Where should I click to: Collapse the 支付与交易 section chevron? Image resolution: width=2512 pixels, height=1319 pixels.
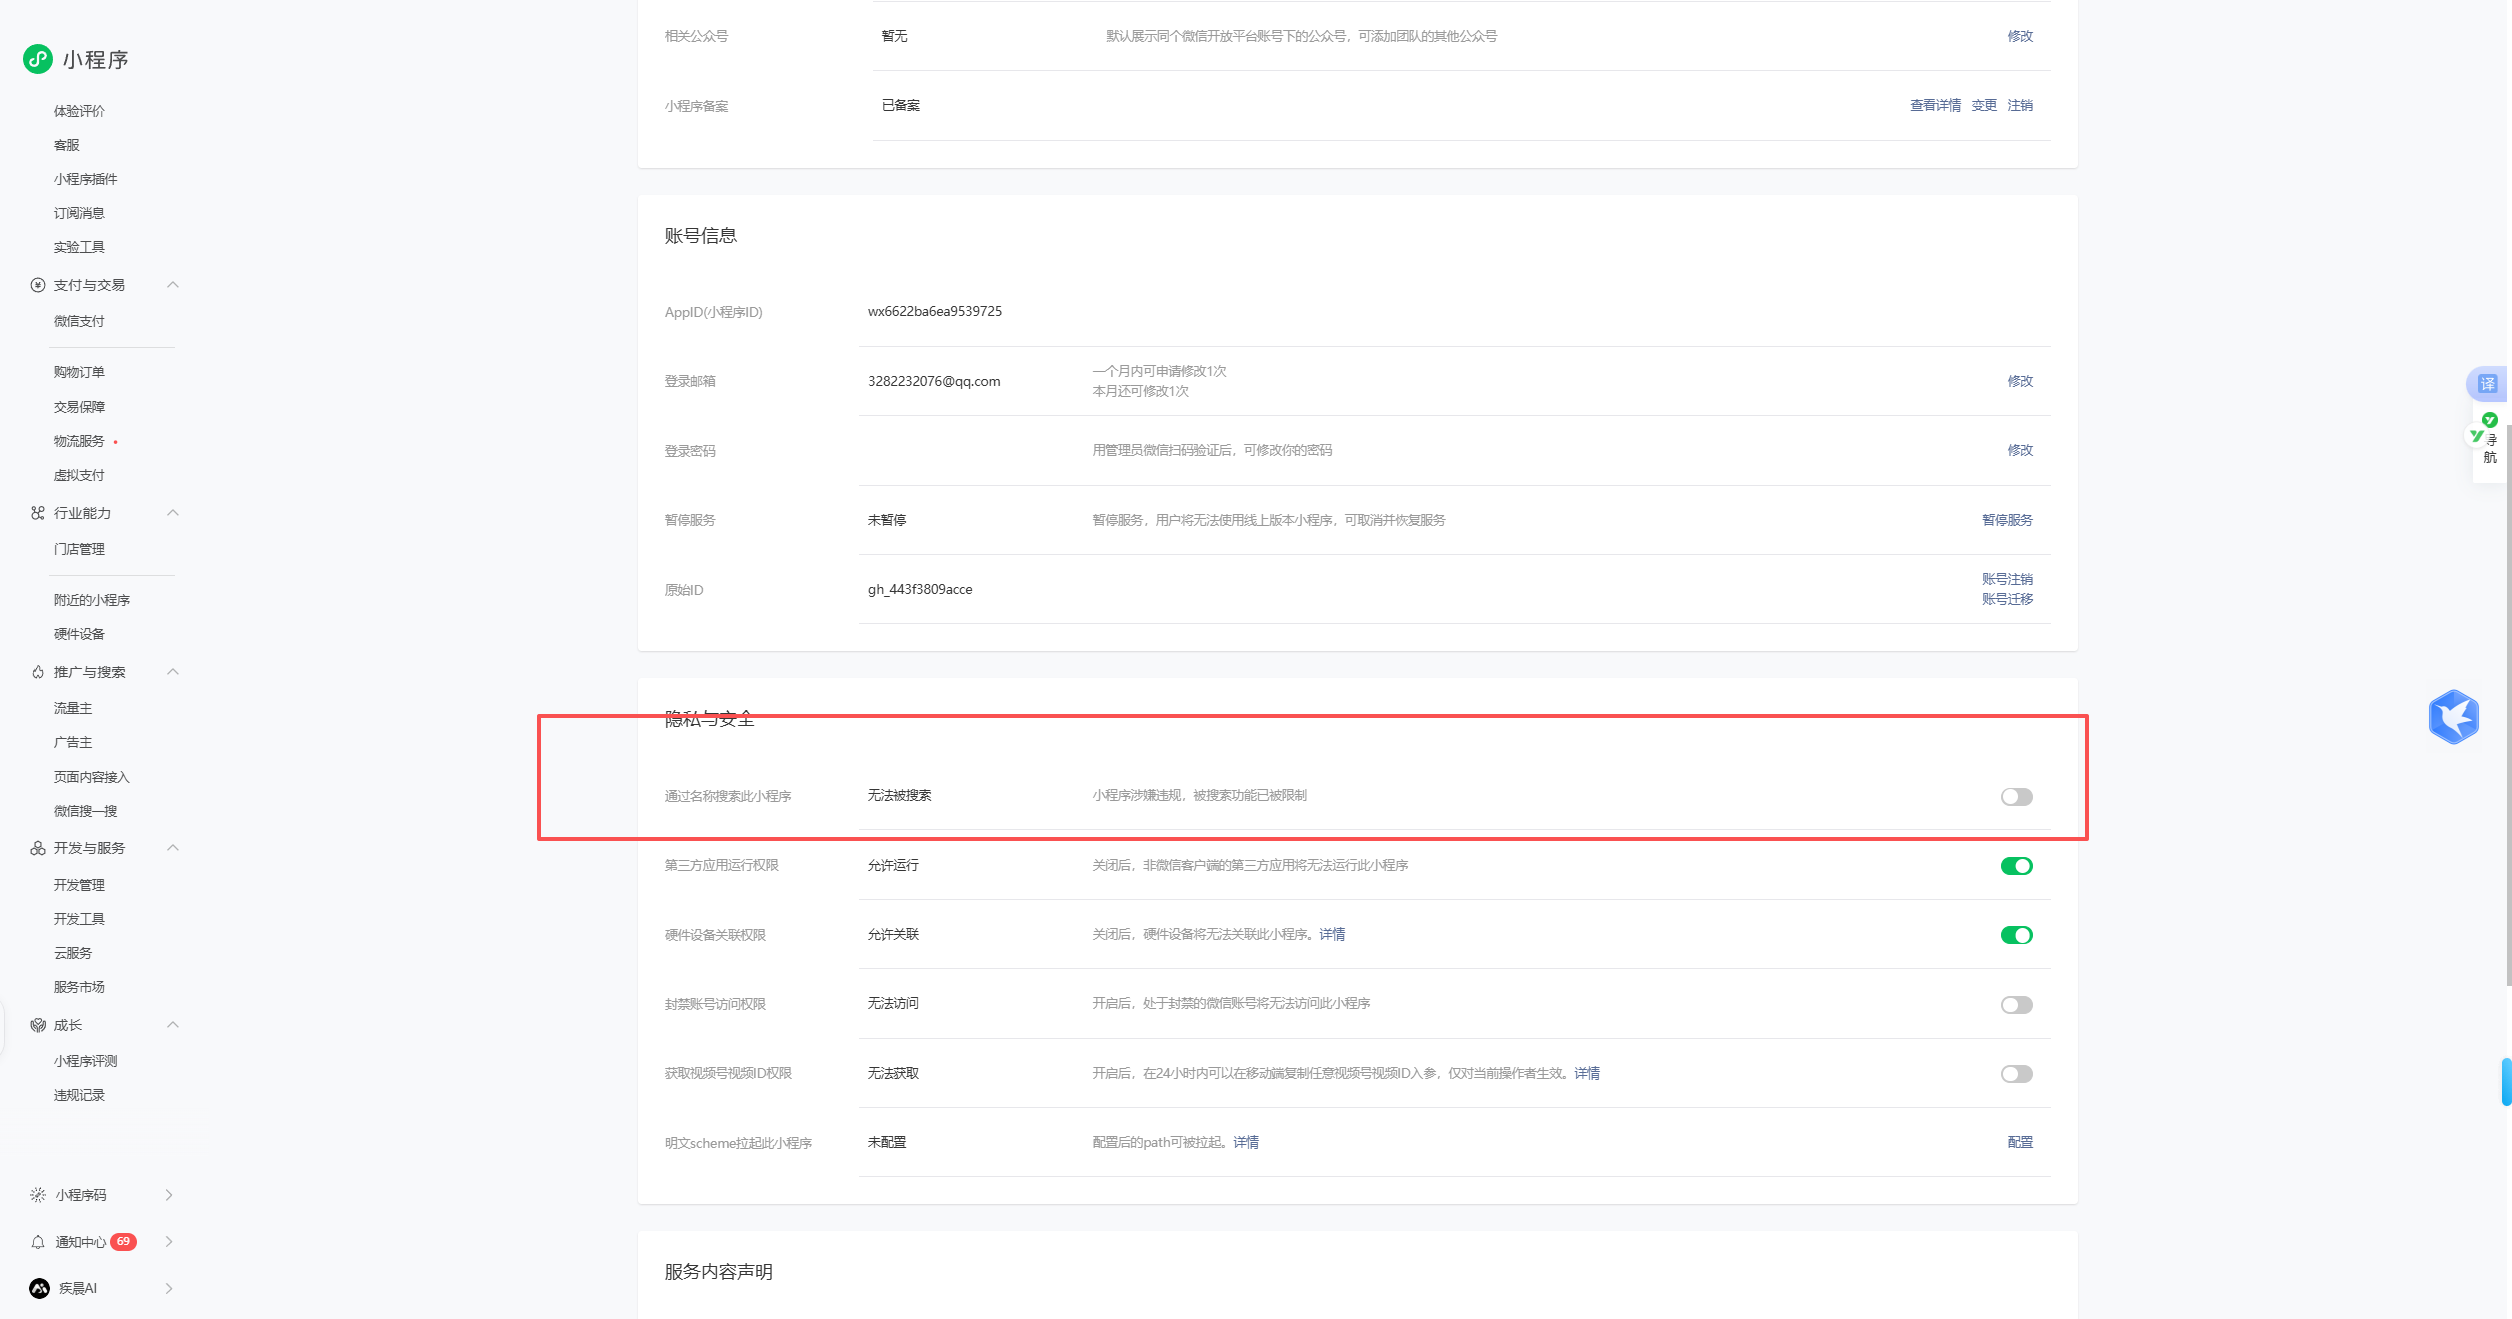click(x=173, y=285)
